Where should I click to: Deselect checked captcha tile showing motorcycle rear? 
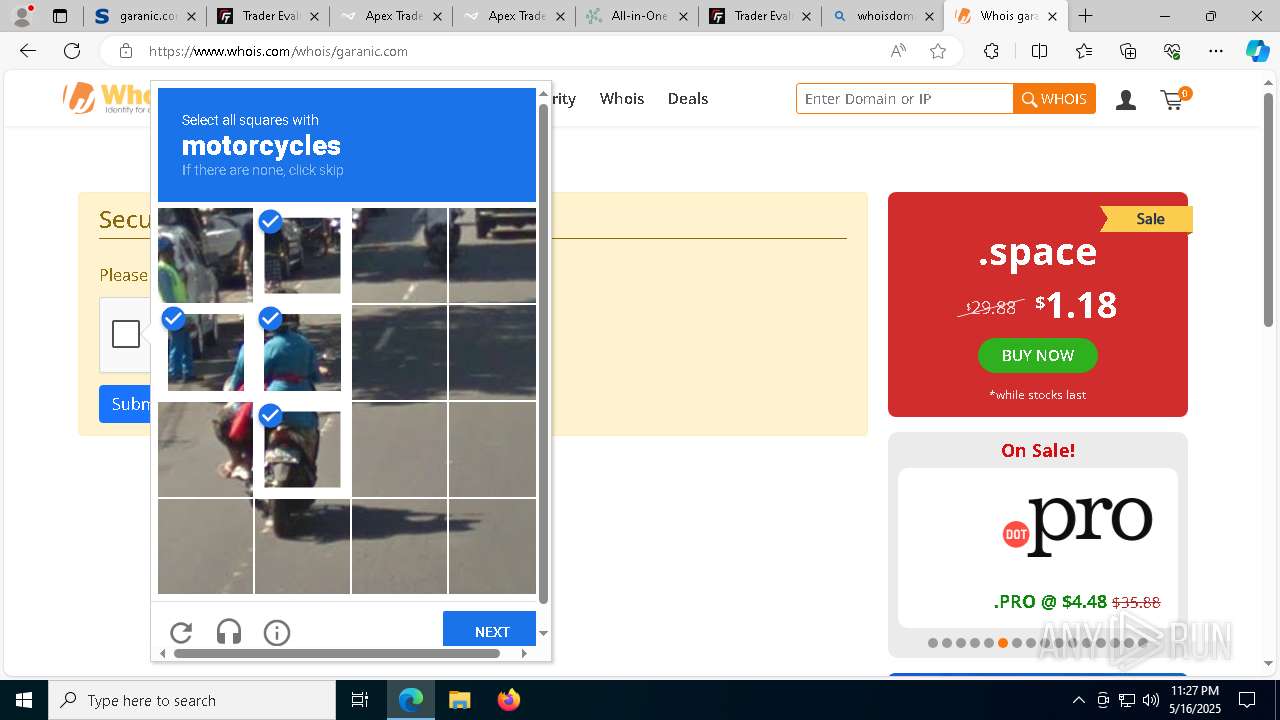[302, 449]
